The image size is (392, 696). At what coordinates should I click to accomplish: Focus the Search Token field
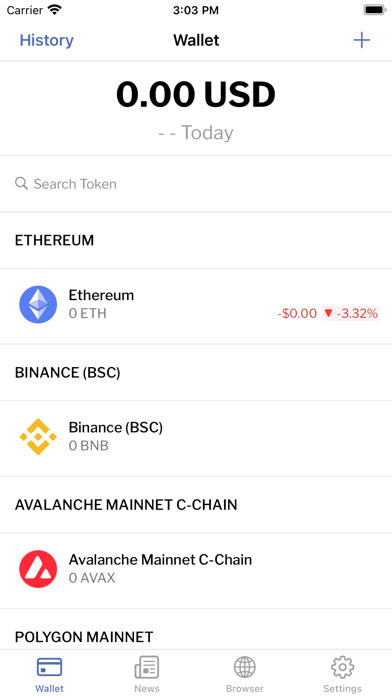click(x=196, y=184)
